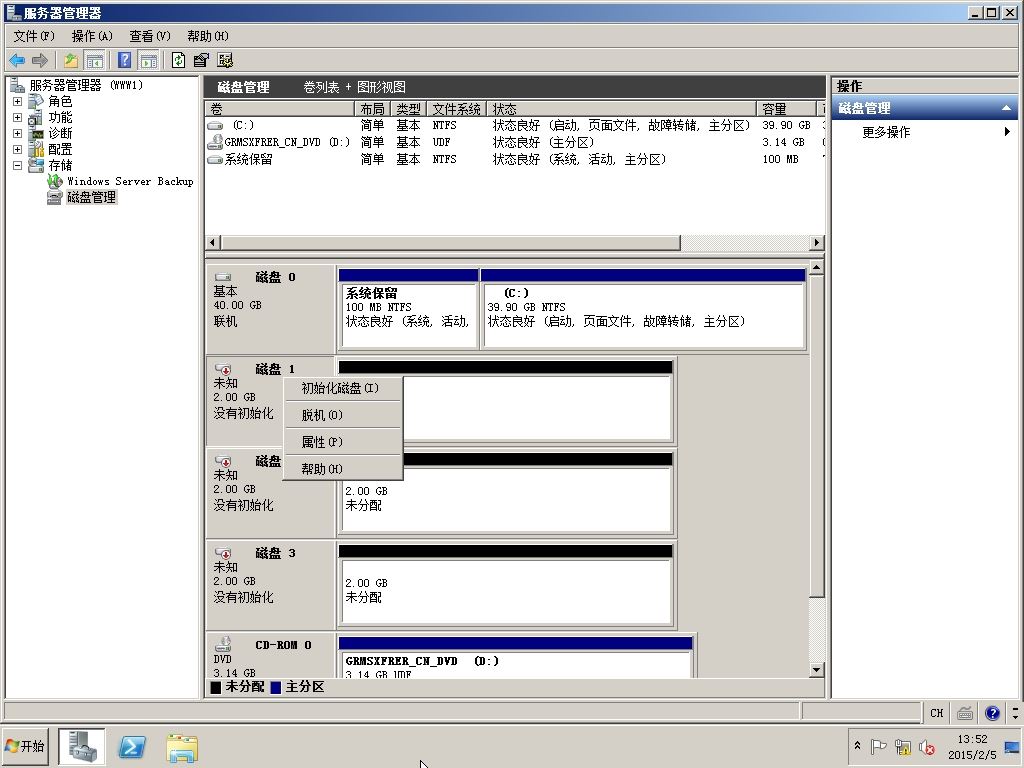The width and height of the screenshot is (1024, 768).
Task: Click the 服务器管理器 (WWW1) root icon
Action: [18, 85]
